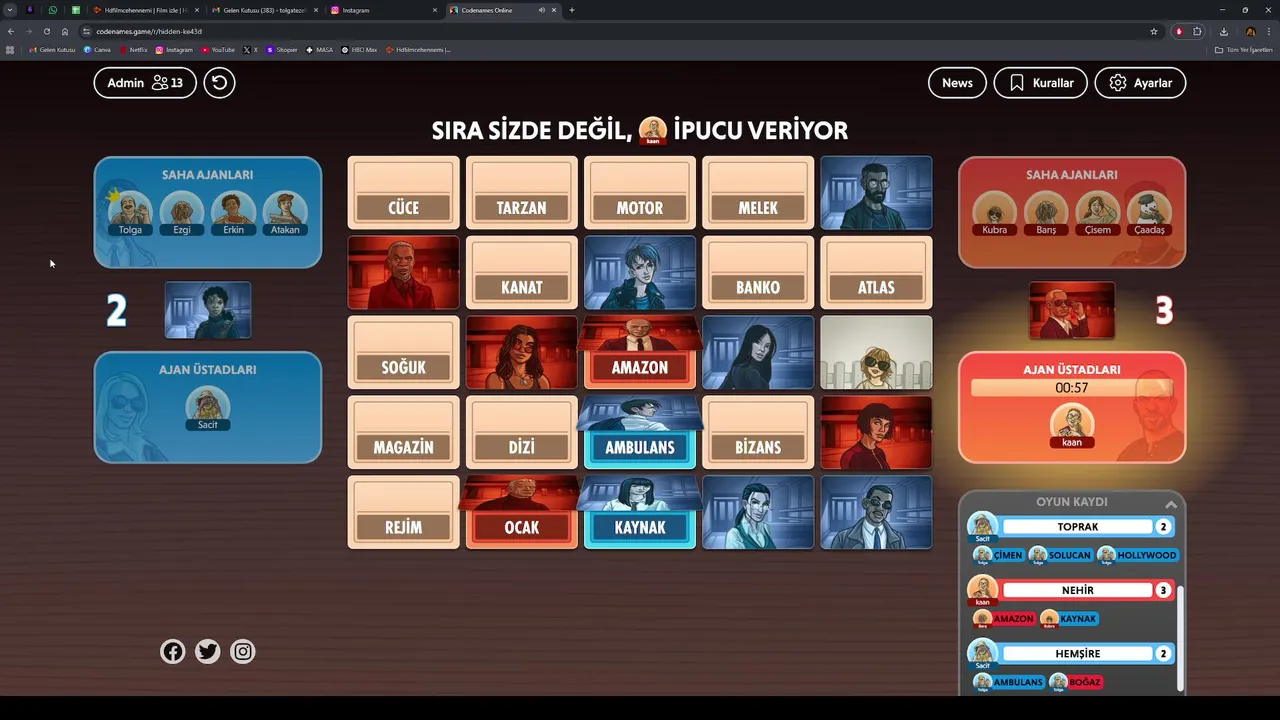The height and width of the screenshot is (720, 1280).
Task: Open the Twitter social icon
Action: (208, 652)
